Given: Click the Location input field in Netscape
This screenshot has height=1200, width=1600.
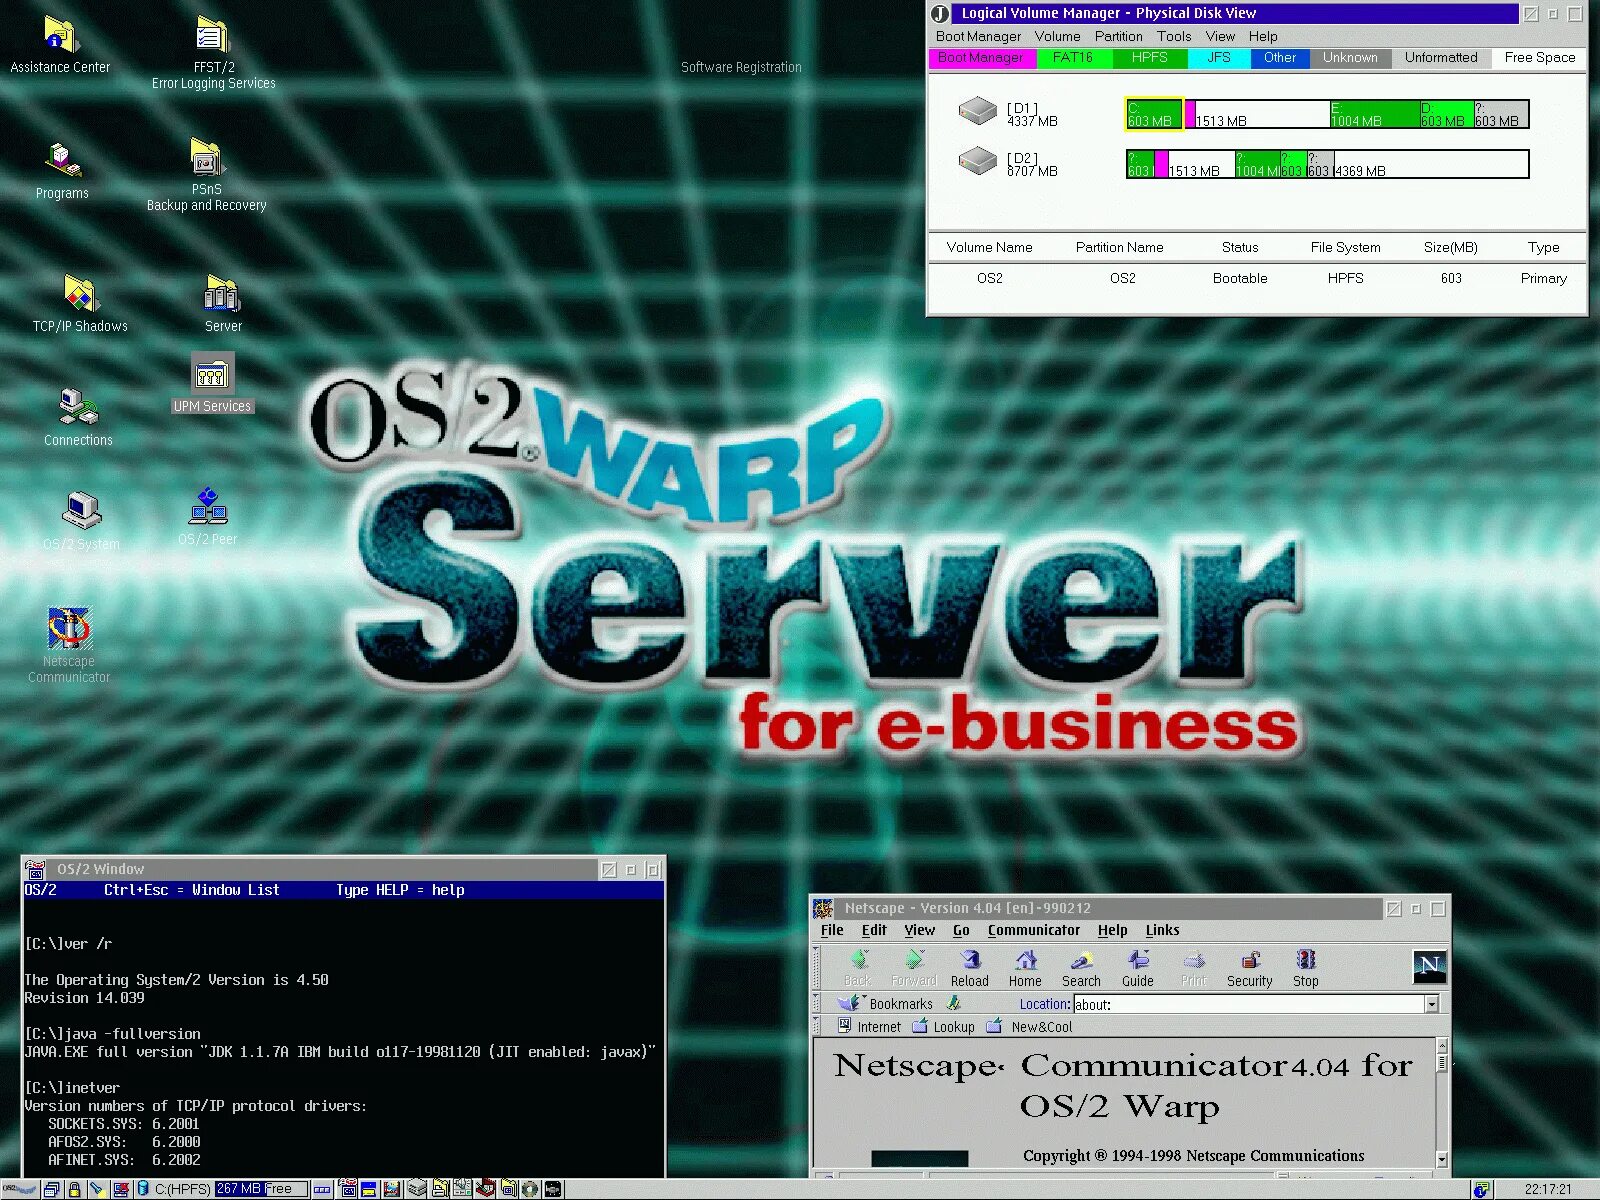Looking at the screenshot, I should tap(1249, 1004).
